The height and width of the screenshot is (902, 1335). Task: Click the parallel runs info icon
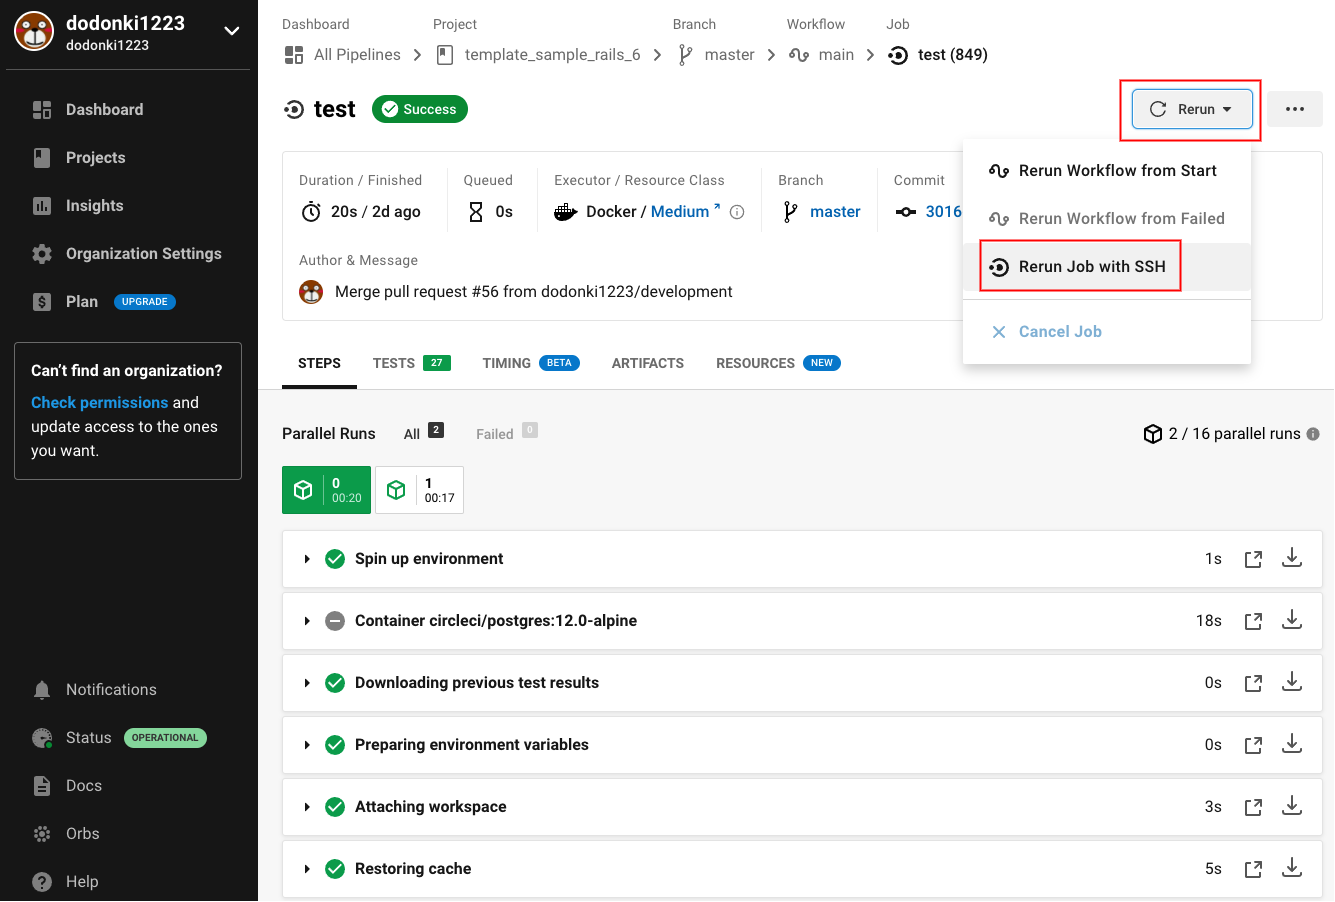tap(1313, 434)
